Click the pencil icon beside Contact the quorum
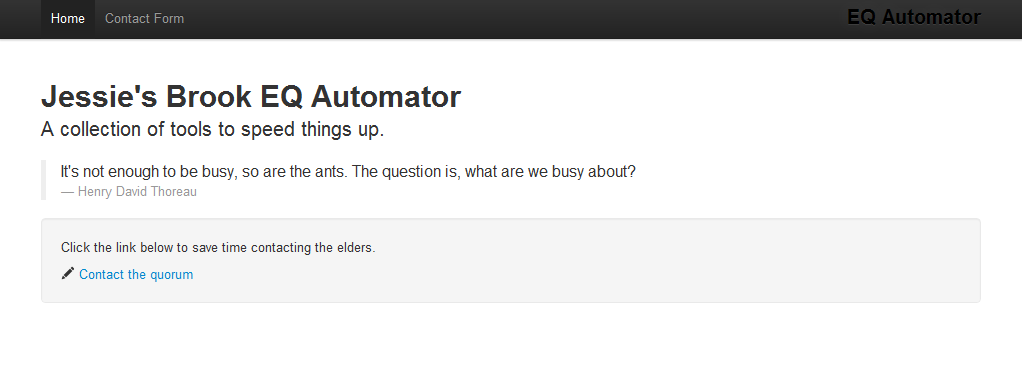This screenshot has height=378, width=1022. [68, 274]
